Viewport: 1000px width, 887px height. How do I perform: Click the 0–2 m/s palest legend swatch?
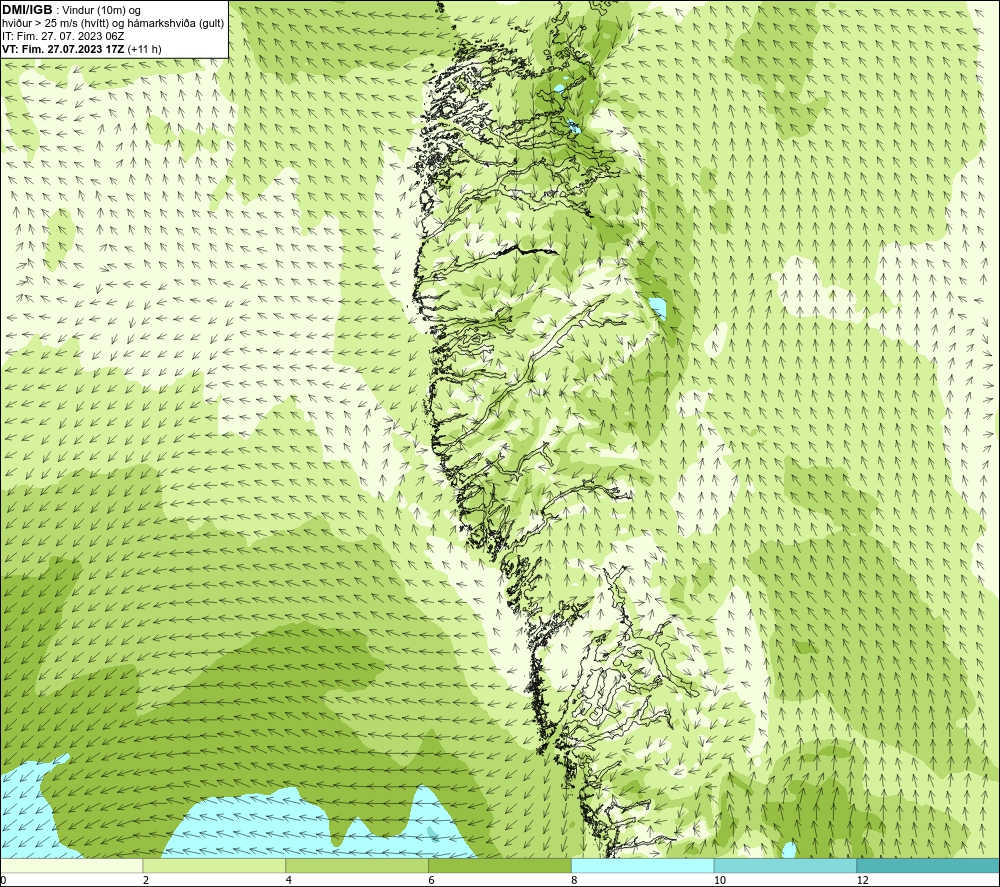click(71, 865)
